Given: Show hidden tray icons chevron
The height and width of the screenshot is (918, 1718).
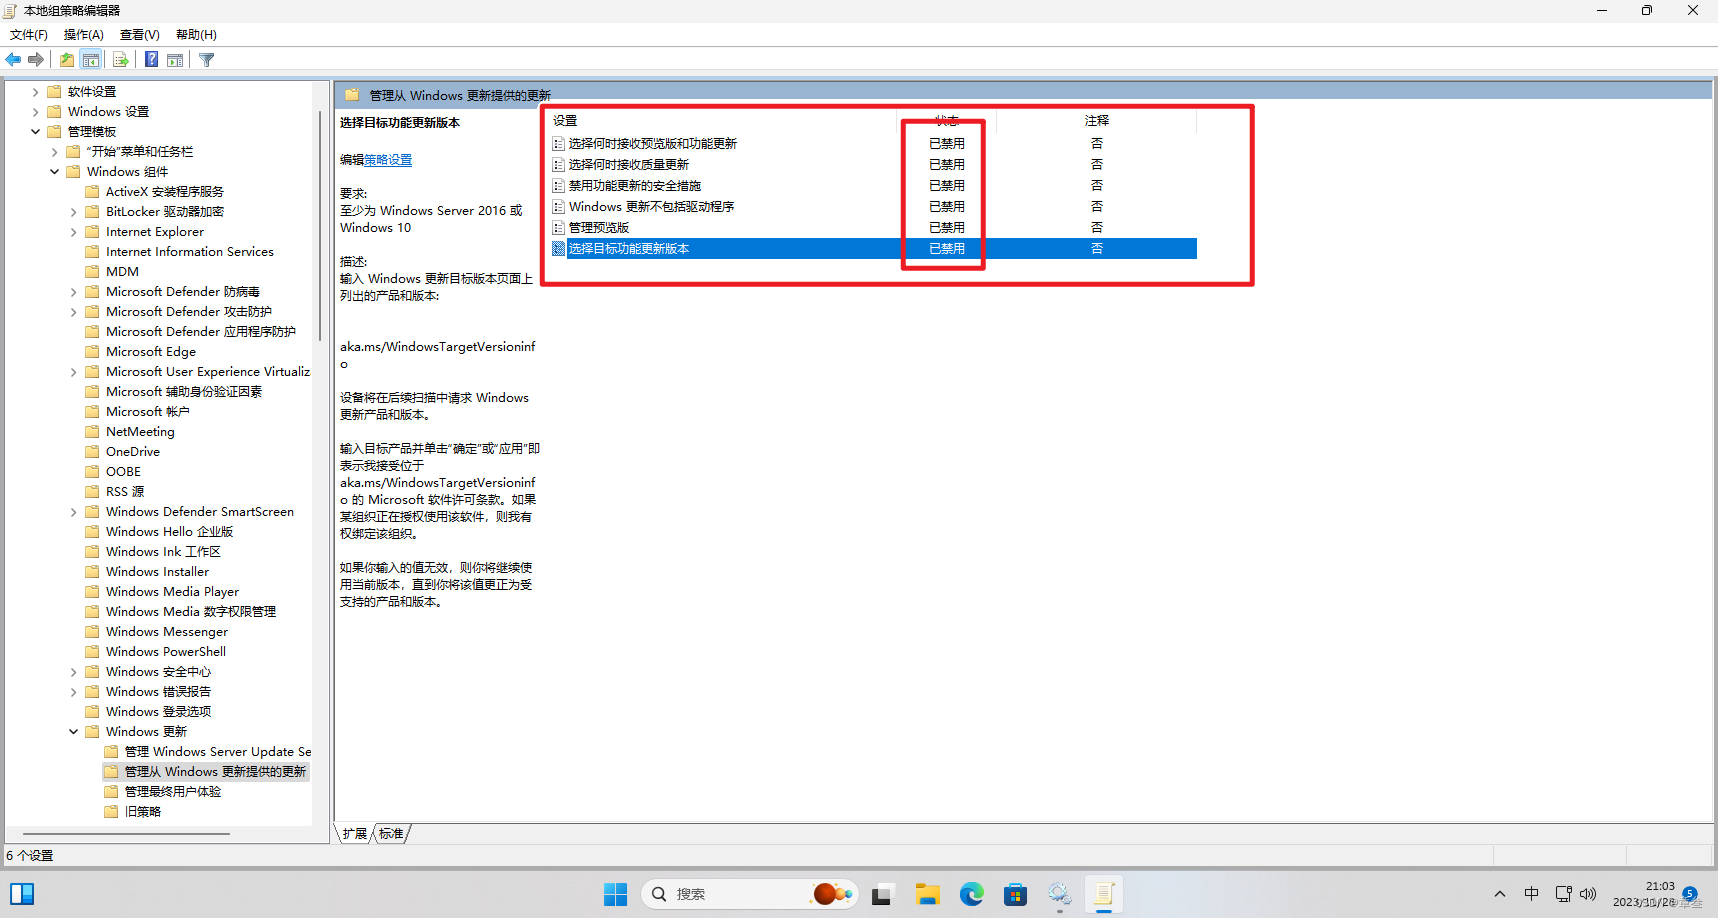Looking at the screenshot, I should pyautogui.click(x=1499, y=894).
